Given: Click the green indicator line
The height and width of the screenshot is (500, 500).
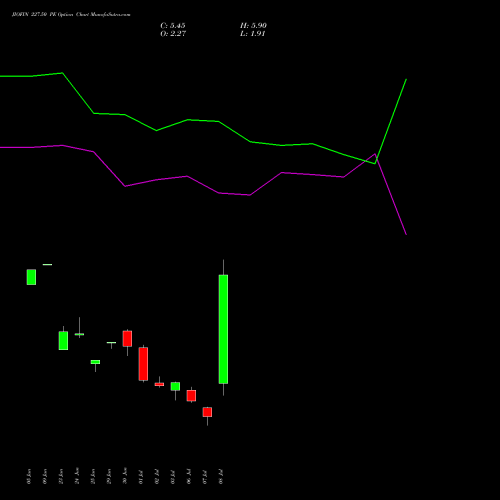Looking at the screenshot, I should click(x=218, y=121).
